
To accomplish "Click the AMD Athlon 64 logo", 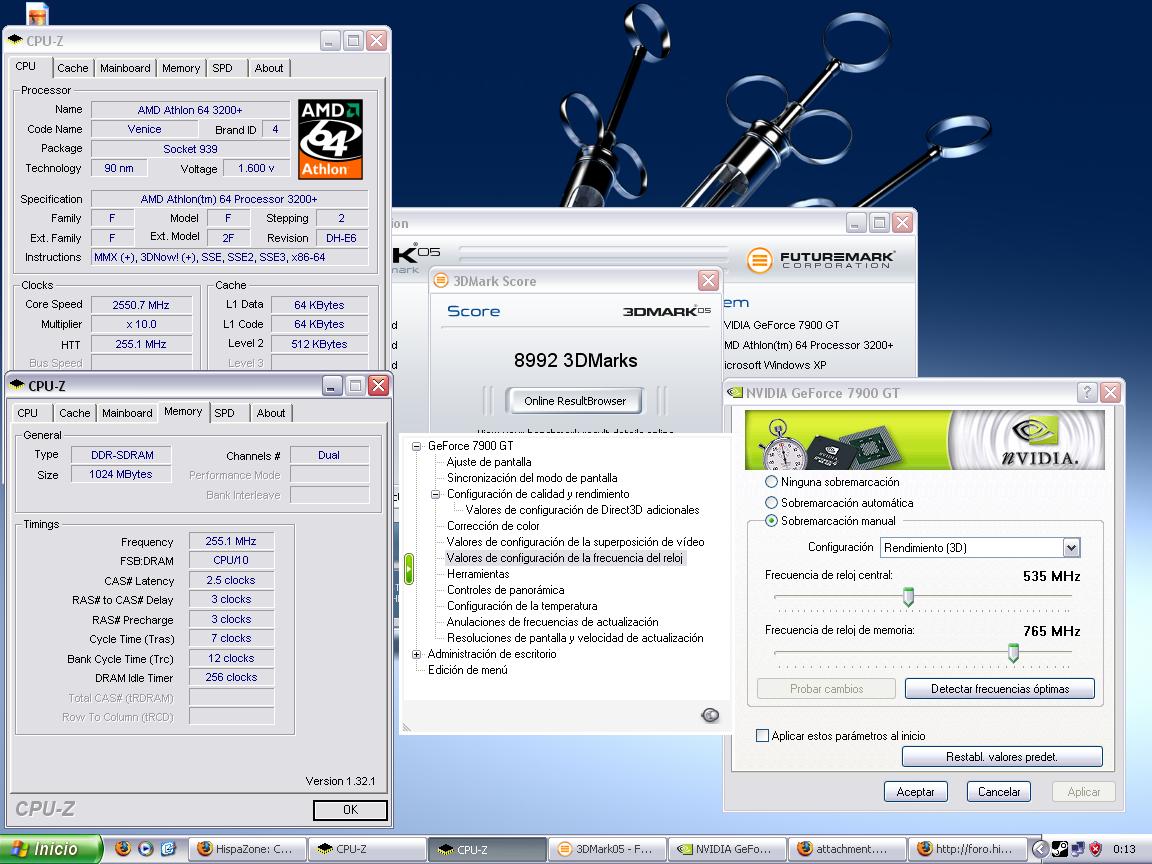I will tap(330, 139).
